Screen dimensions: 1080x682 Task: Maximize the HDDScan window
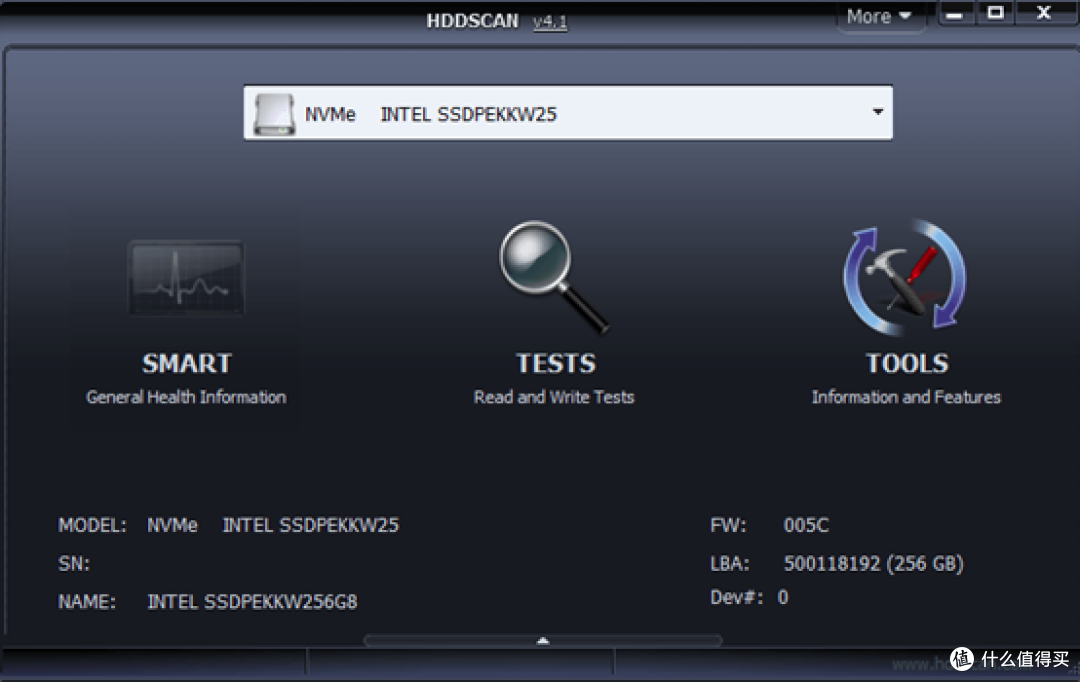[995, 13]
